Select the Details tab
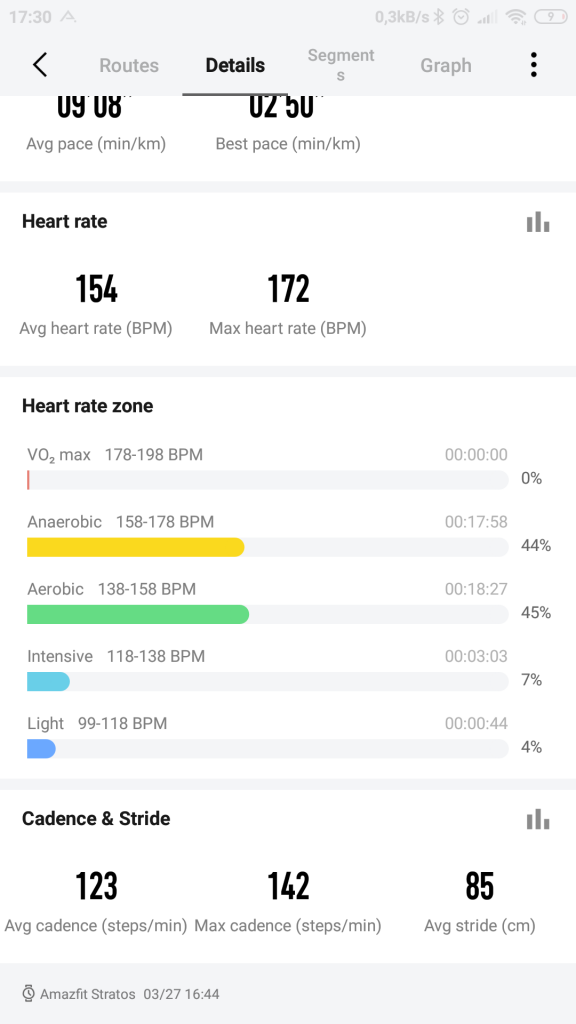This screenshot has height=1024, width=576. click(234, 64)
